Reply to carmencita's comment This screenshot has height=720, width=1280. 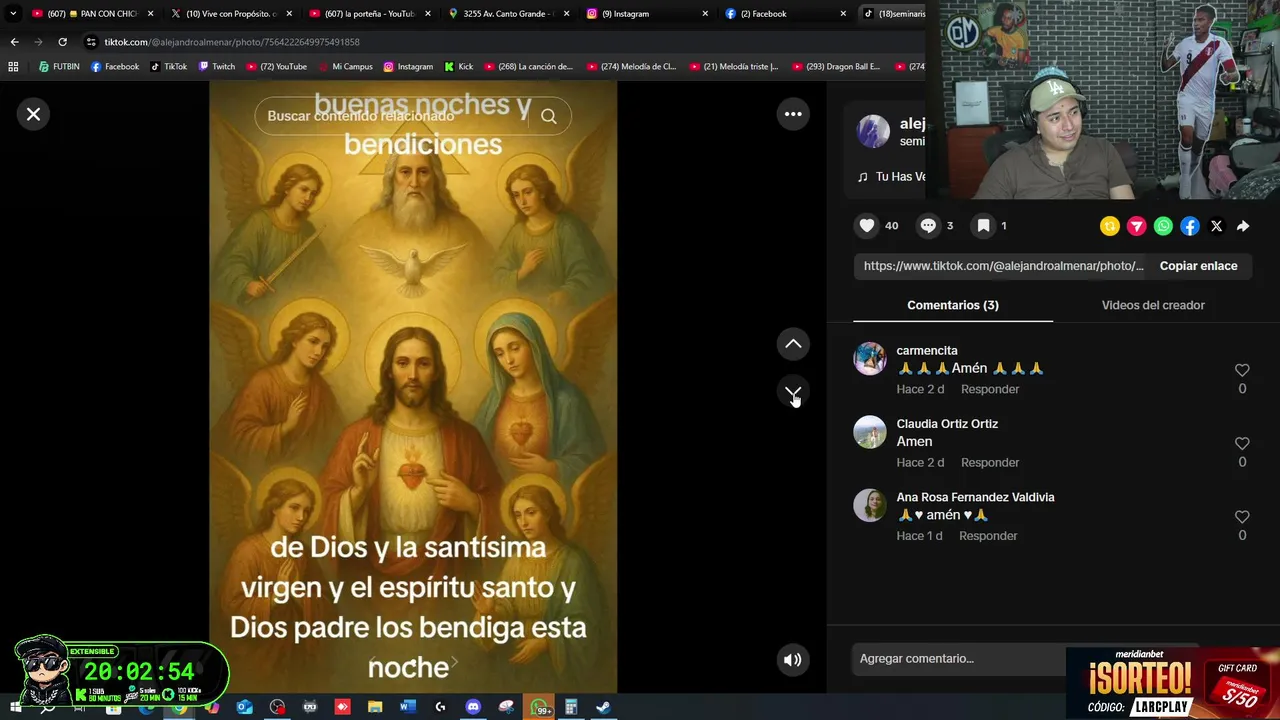tap(990, 389)
